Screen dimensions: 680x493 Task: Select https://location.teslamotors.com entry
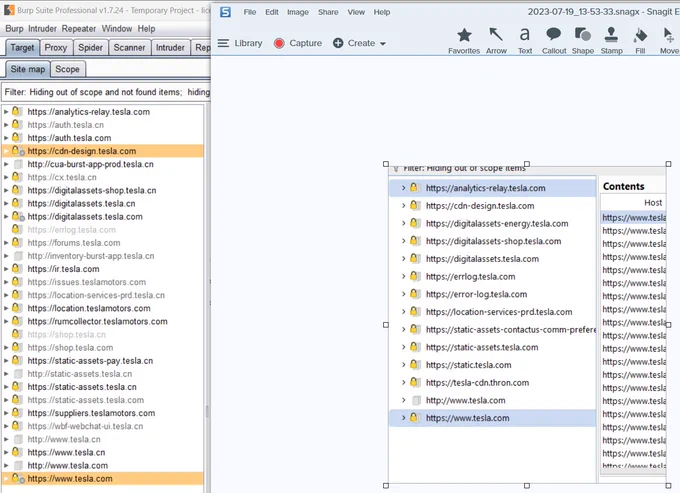coord(89,308)
